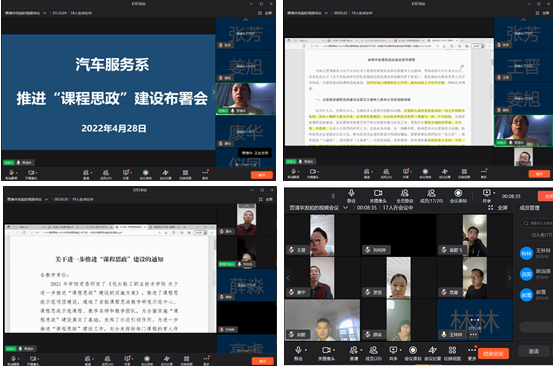Click the lightning-bolt icon in gallery-view bottom toolbar
553x366 pixels.
click(x=432, y=350)
